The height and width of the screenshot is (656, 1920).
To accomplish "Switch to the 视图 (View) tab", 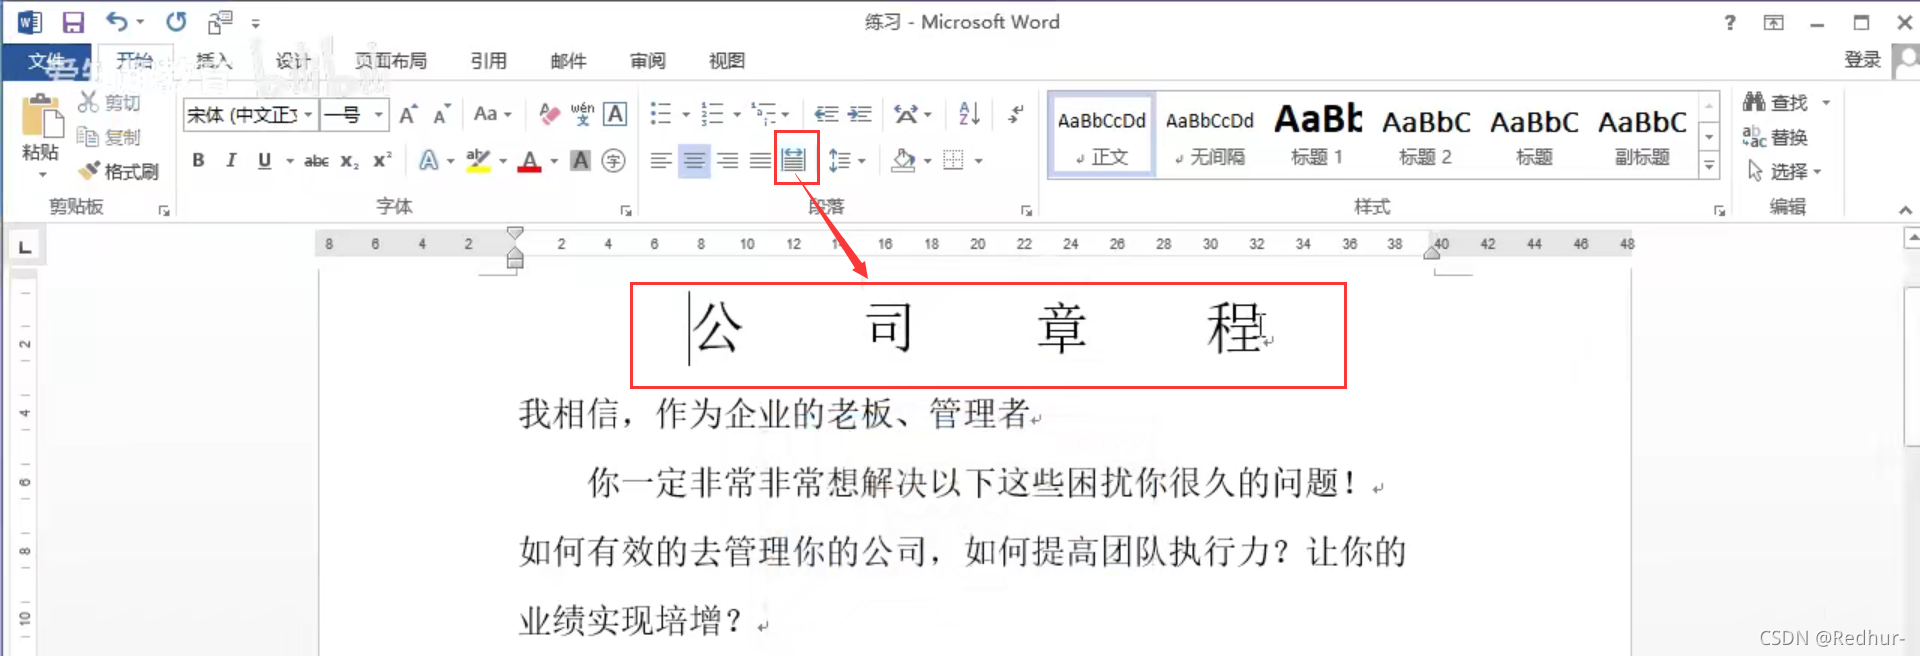I will [727, 61].
